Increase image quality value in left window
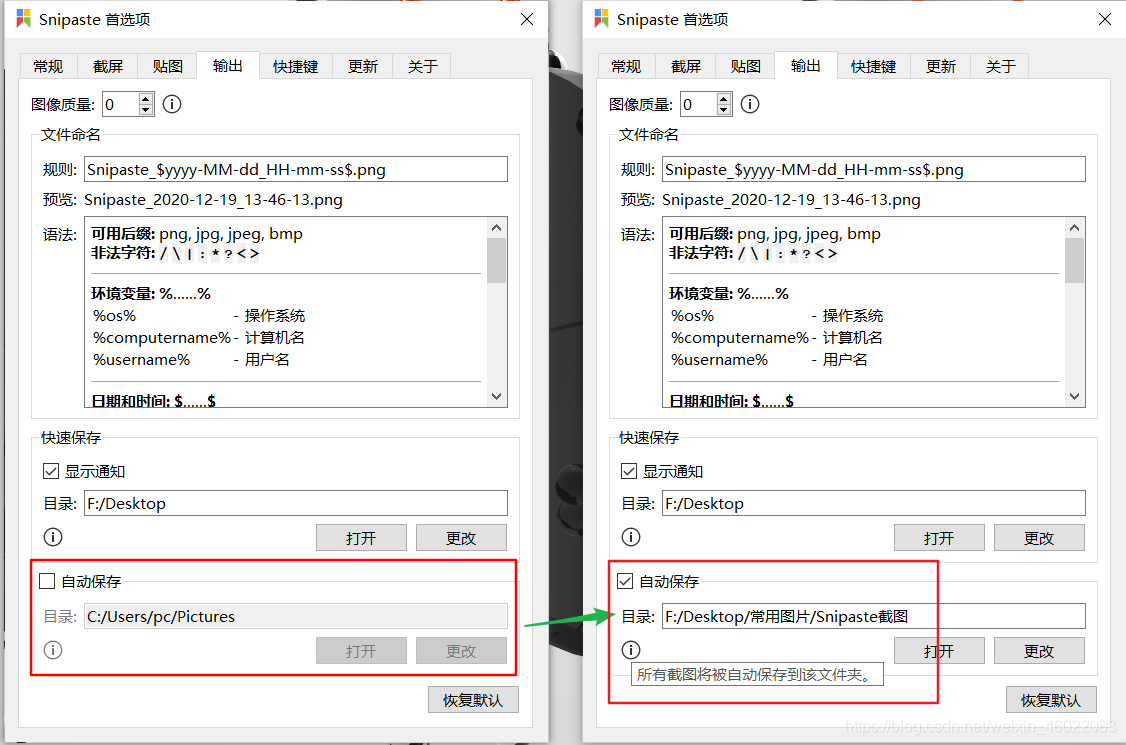This screenshot has width=1126, height=745. click(146, 98)
